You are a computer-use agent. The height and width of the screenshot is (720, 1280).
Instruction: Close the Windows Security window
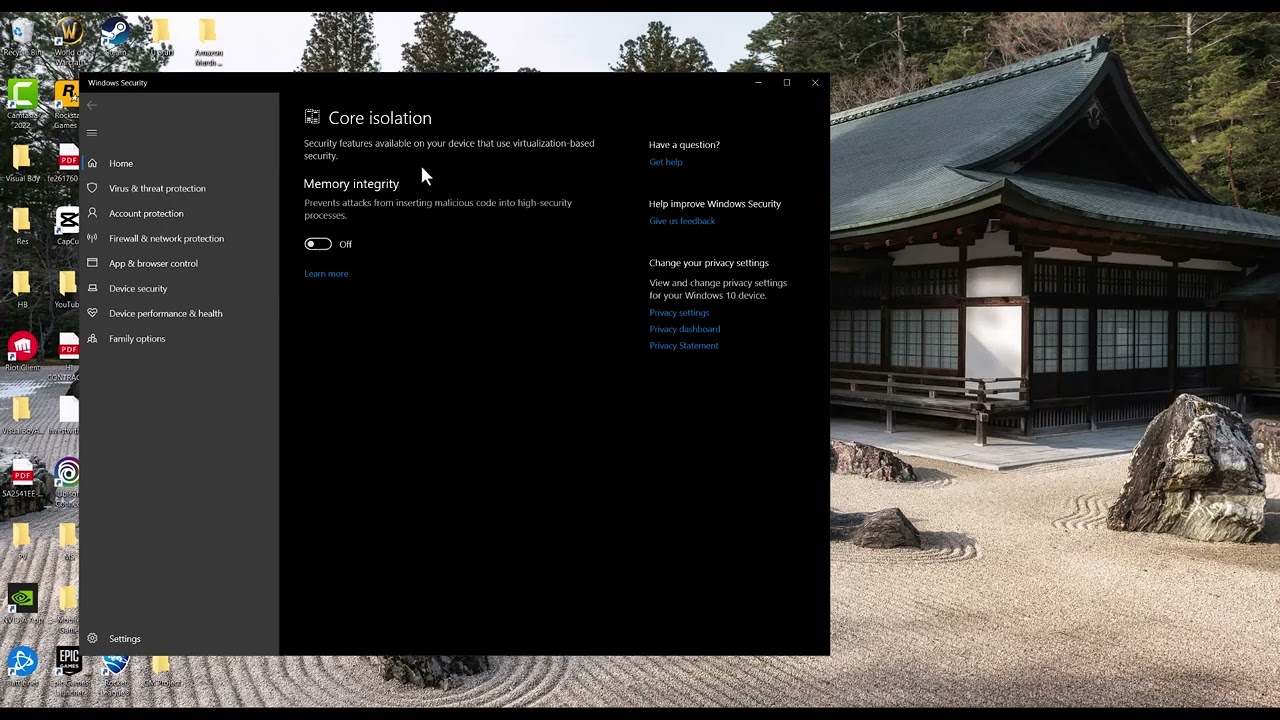[x=815, y=82]
